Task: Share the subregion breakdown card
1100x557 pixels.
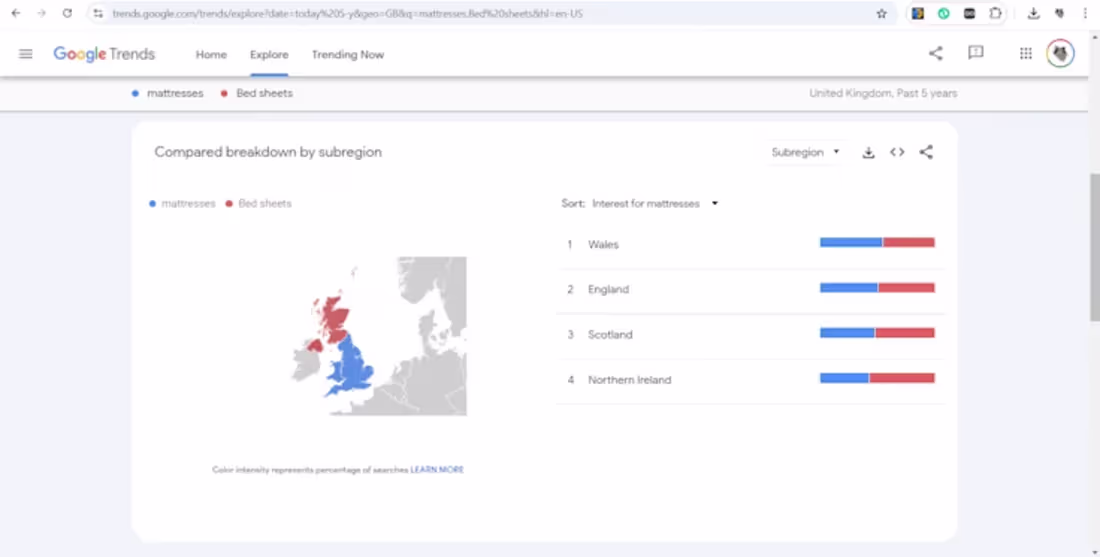Action: 926,153
